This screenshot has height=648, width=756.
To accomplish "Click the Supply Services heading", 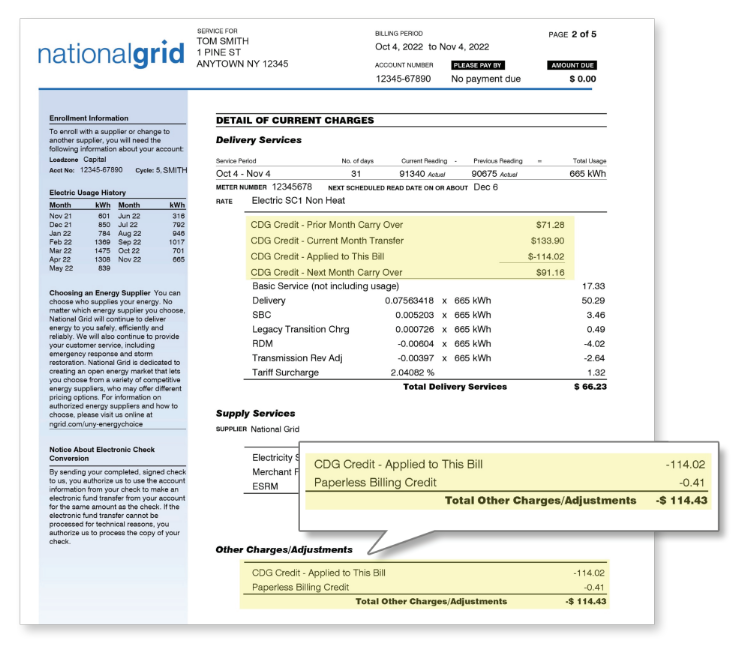I will 256,413.
